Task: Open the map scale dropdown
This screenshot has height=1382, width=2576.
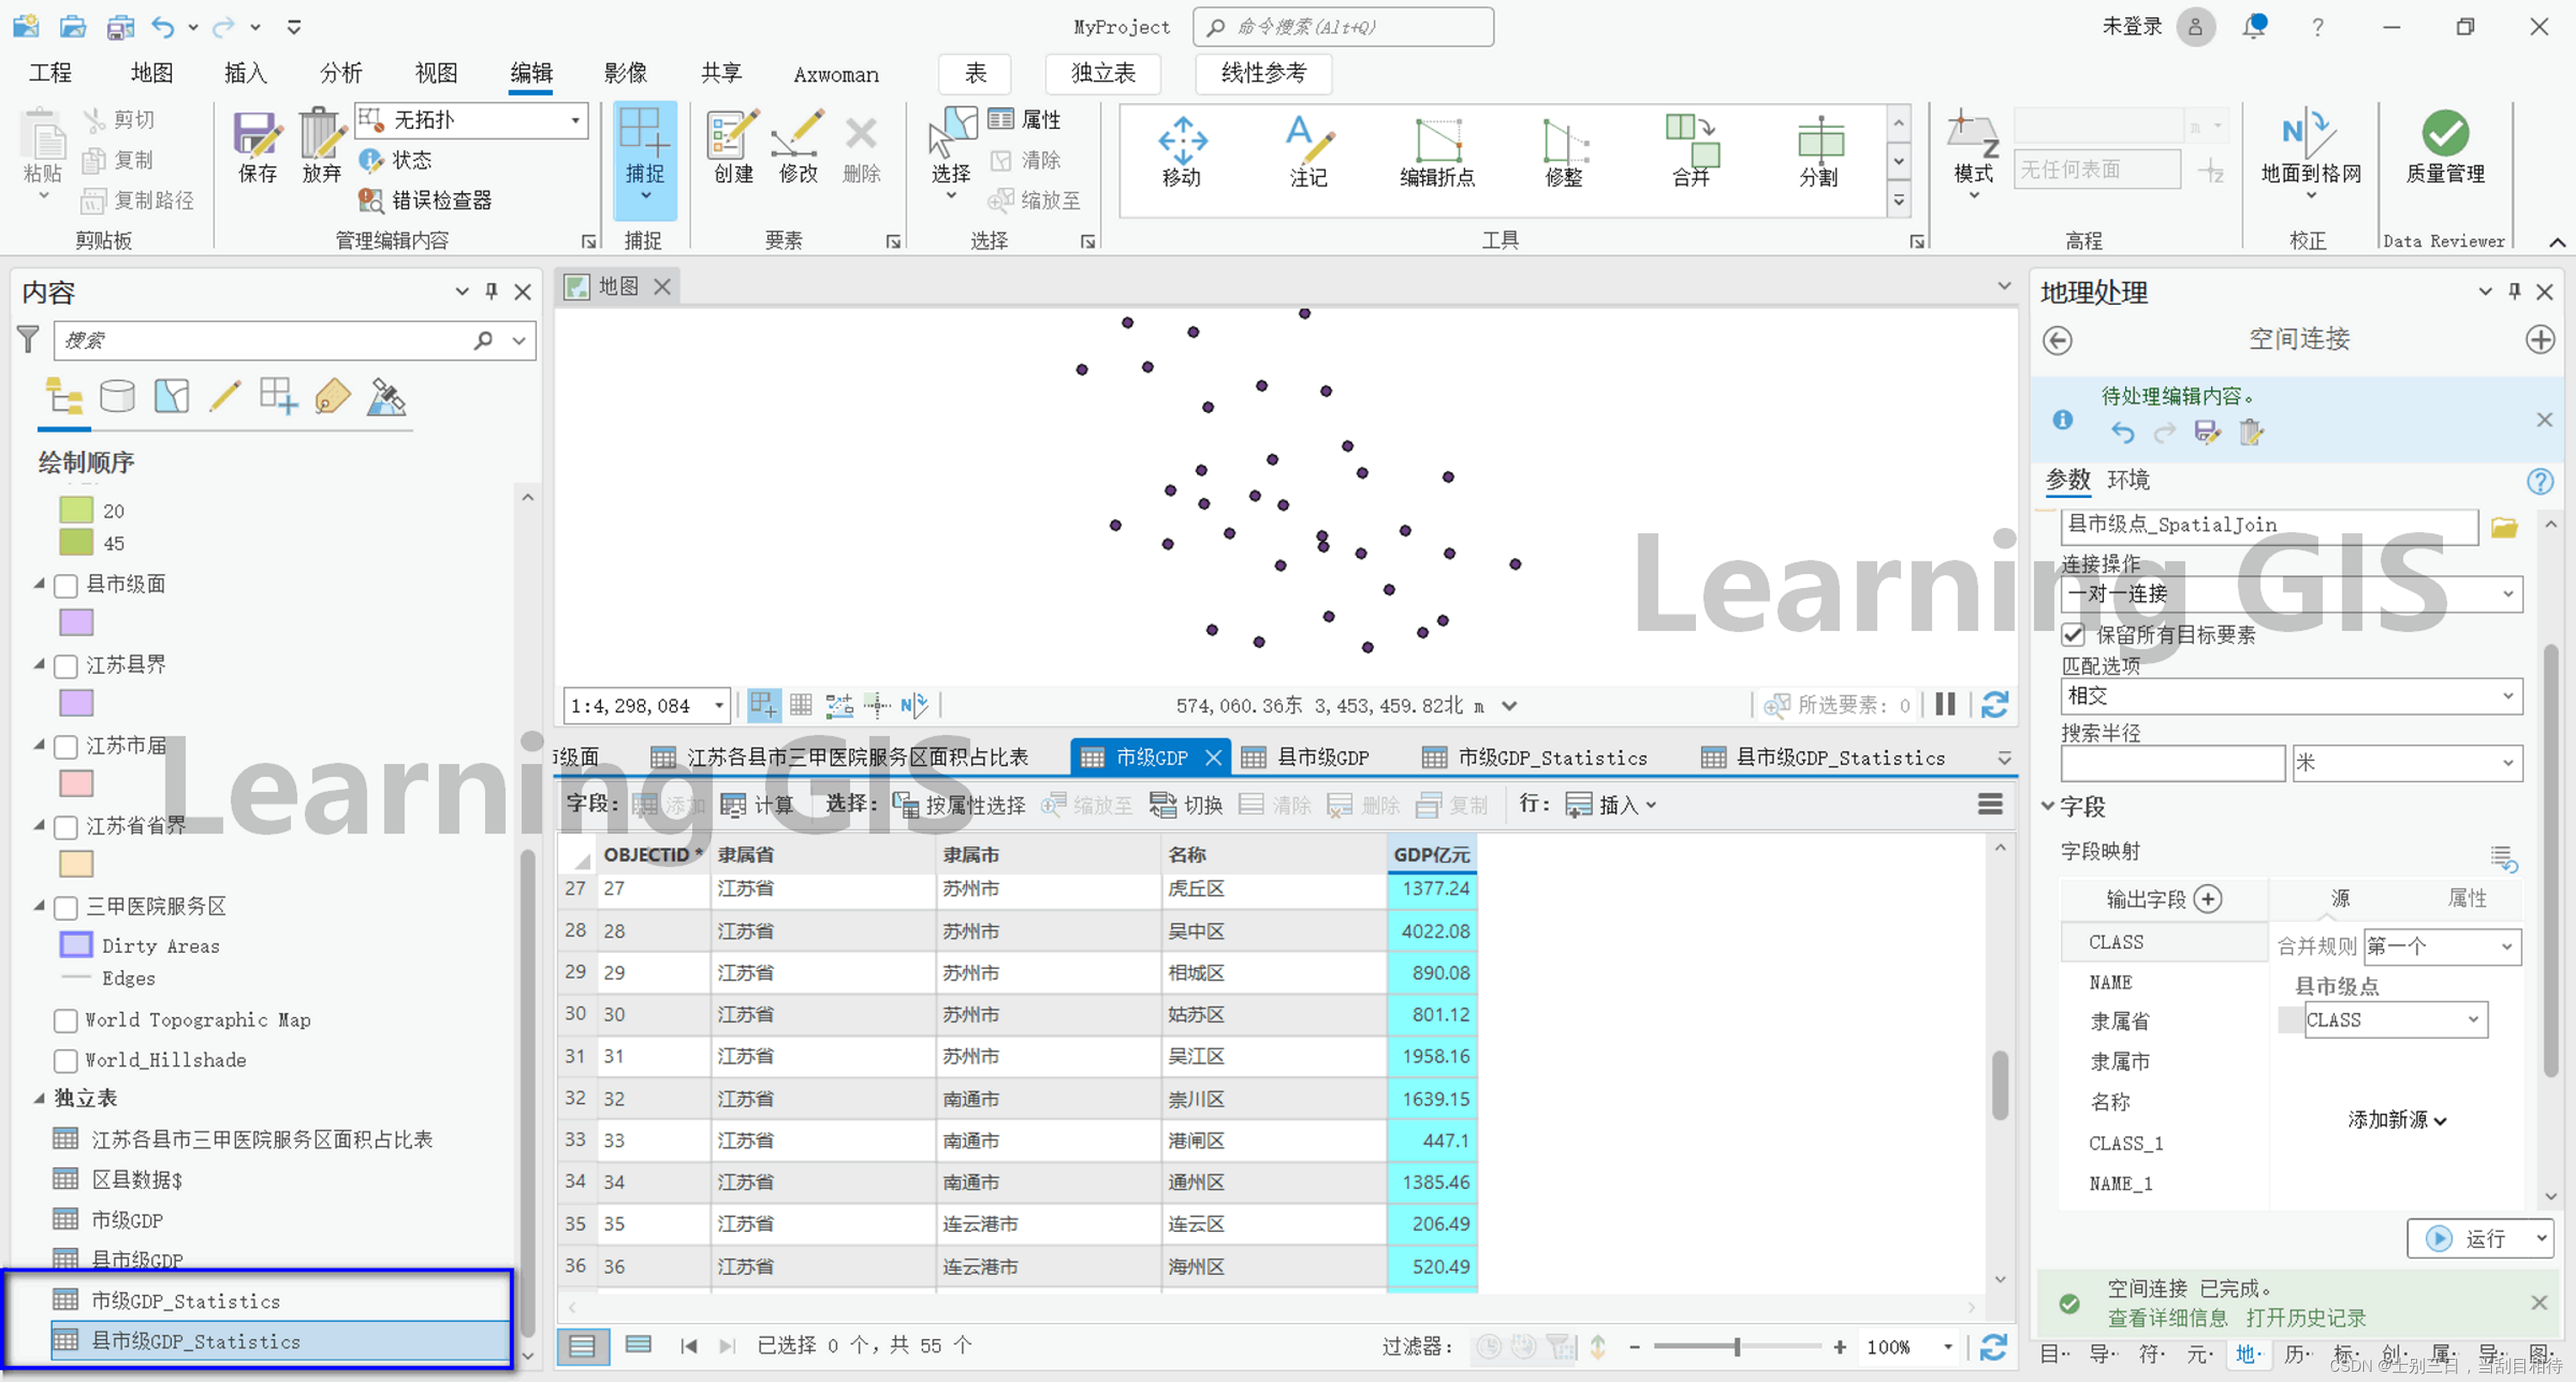Action: (719, 706)
